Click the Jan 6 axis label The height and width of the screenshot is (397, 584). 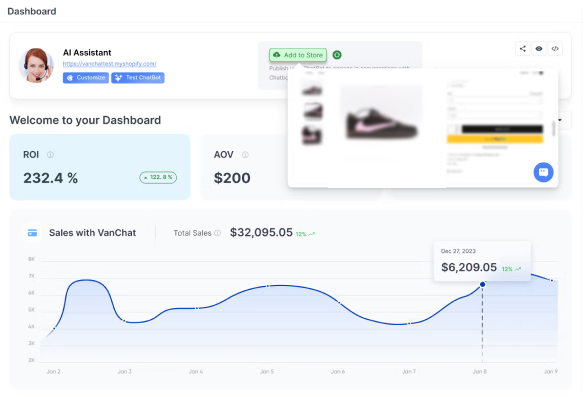pos(338,371)
